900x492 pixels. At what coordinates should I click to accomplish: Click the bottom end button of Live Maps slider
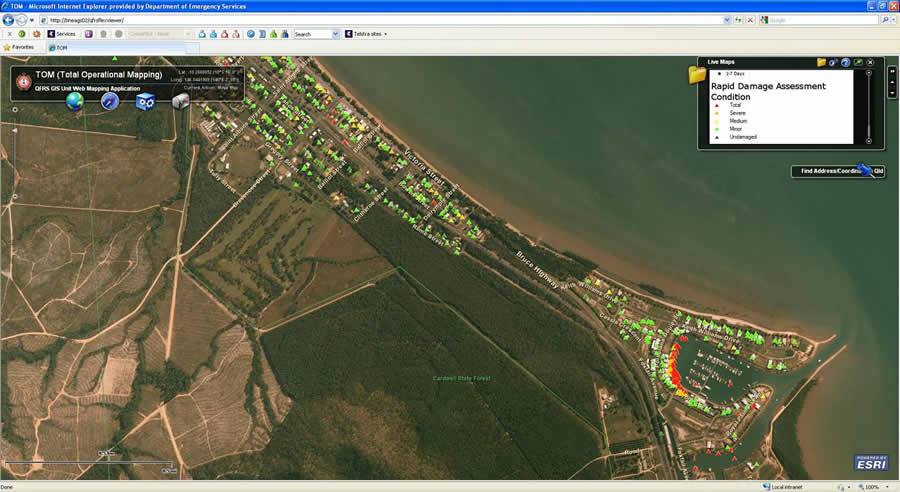pyautogui.click(x=868, y=141)
